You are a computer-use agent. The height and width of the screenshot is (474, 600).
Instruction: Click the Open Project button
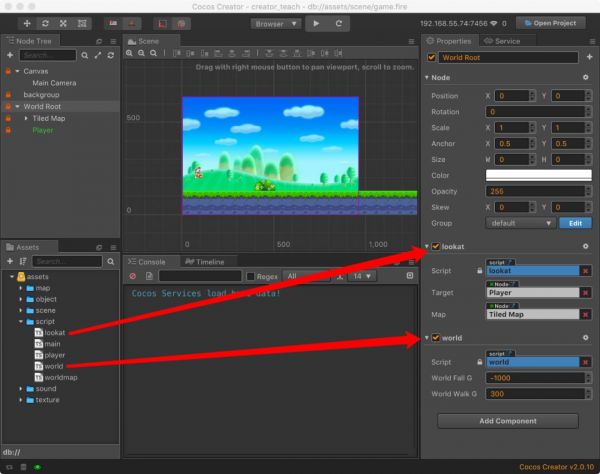click(551, 23)
